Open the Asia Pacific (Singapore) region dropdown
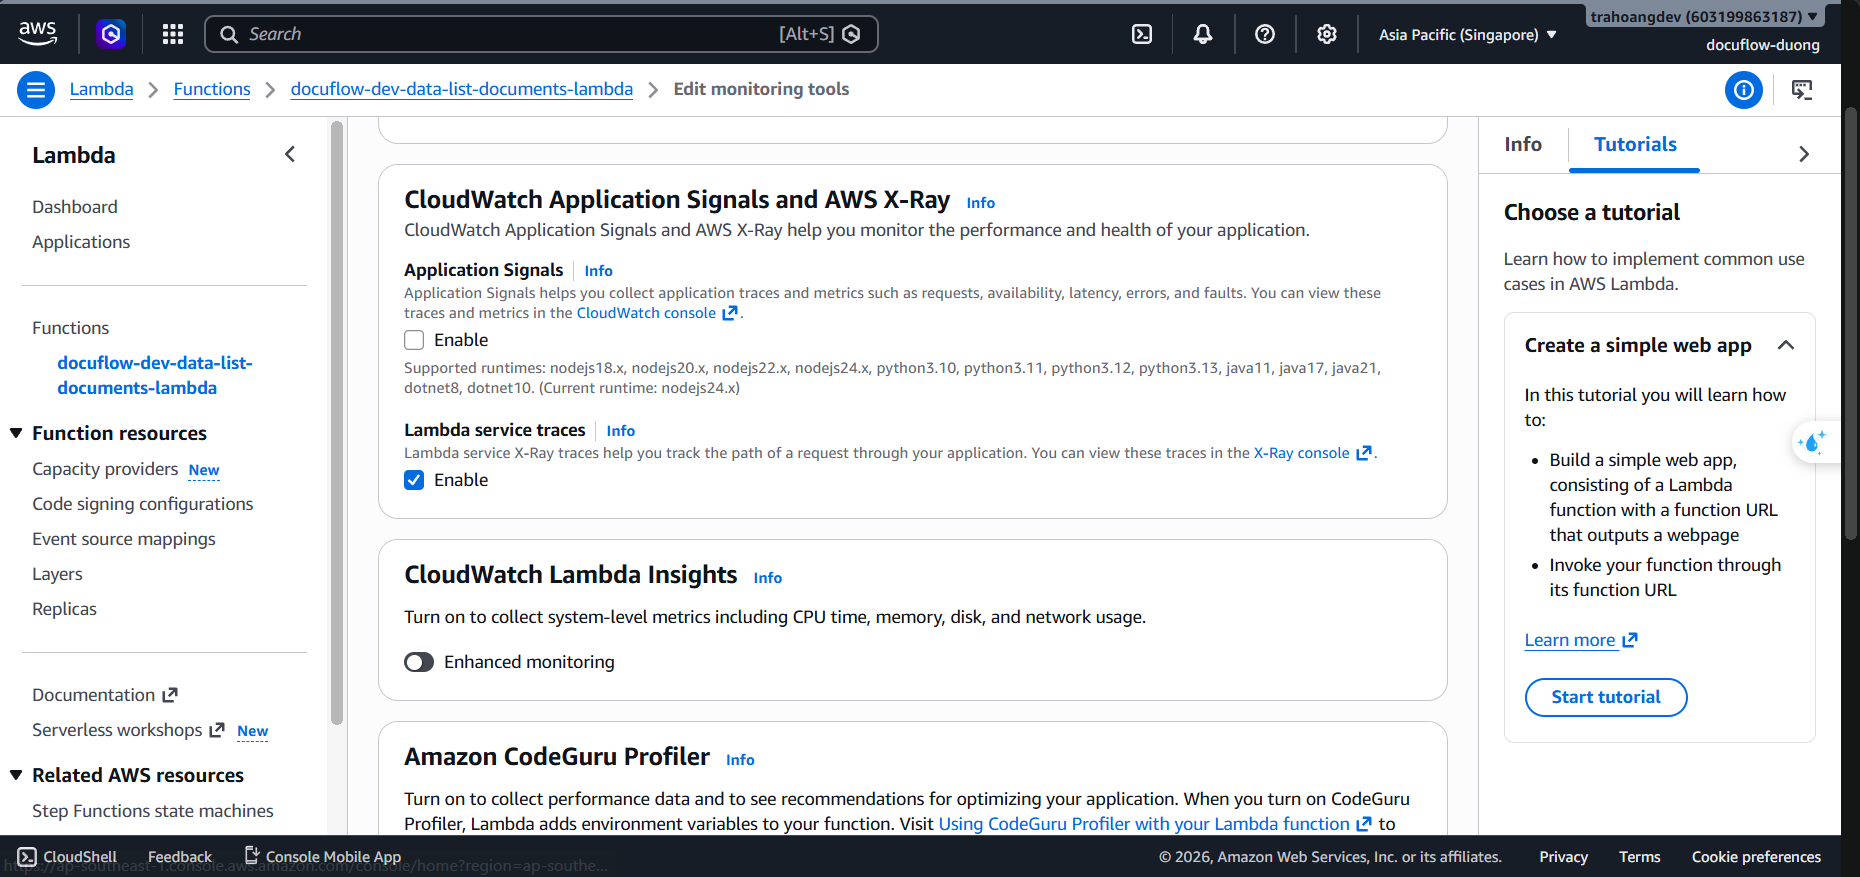 pyautogui.click(x=1468, y=34)
